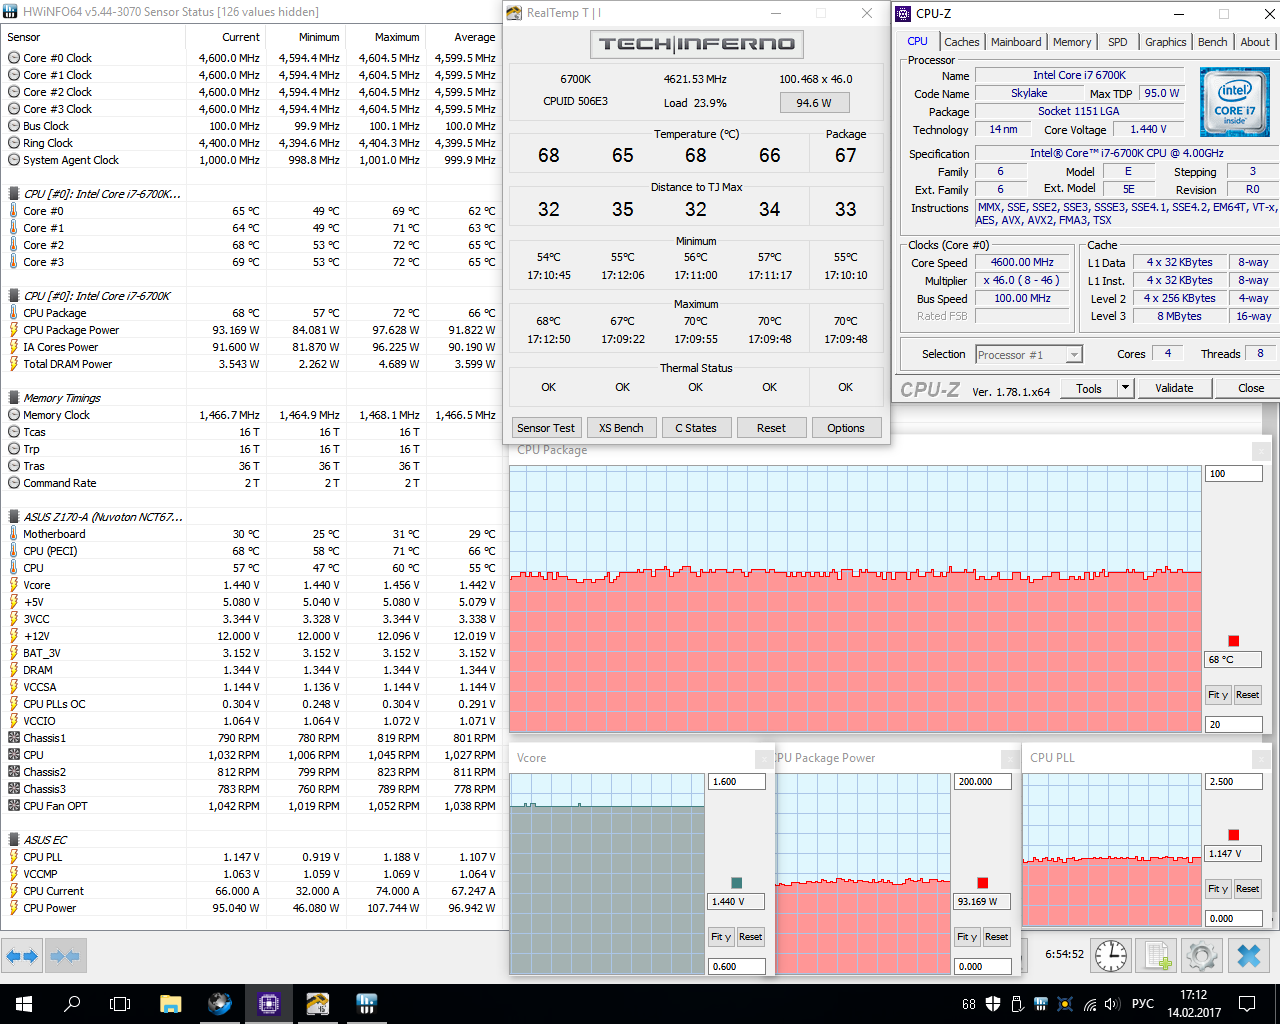Click the HWiNFO64 title bar icon

(x=11, y=12)
